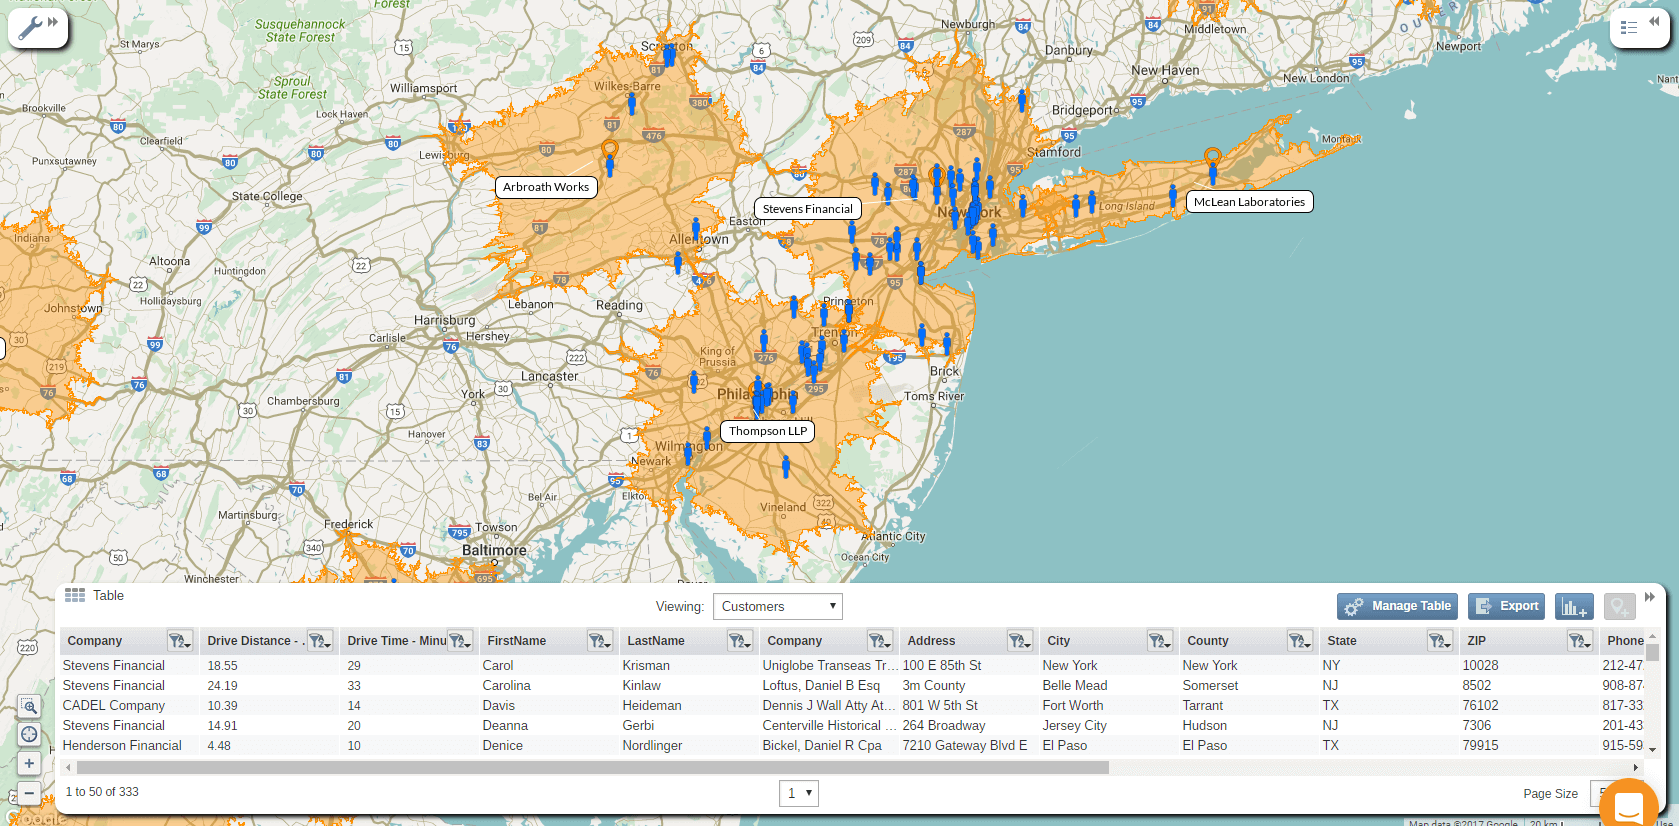Collapse the table panel with double arrows
This screenshot has width=1679, height=826.
click(1650, 597)
